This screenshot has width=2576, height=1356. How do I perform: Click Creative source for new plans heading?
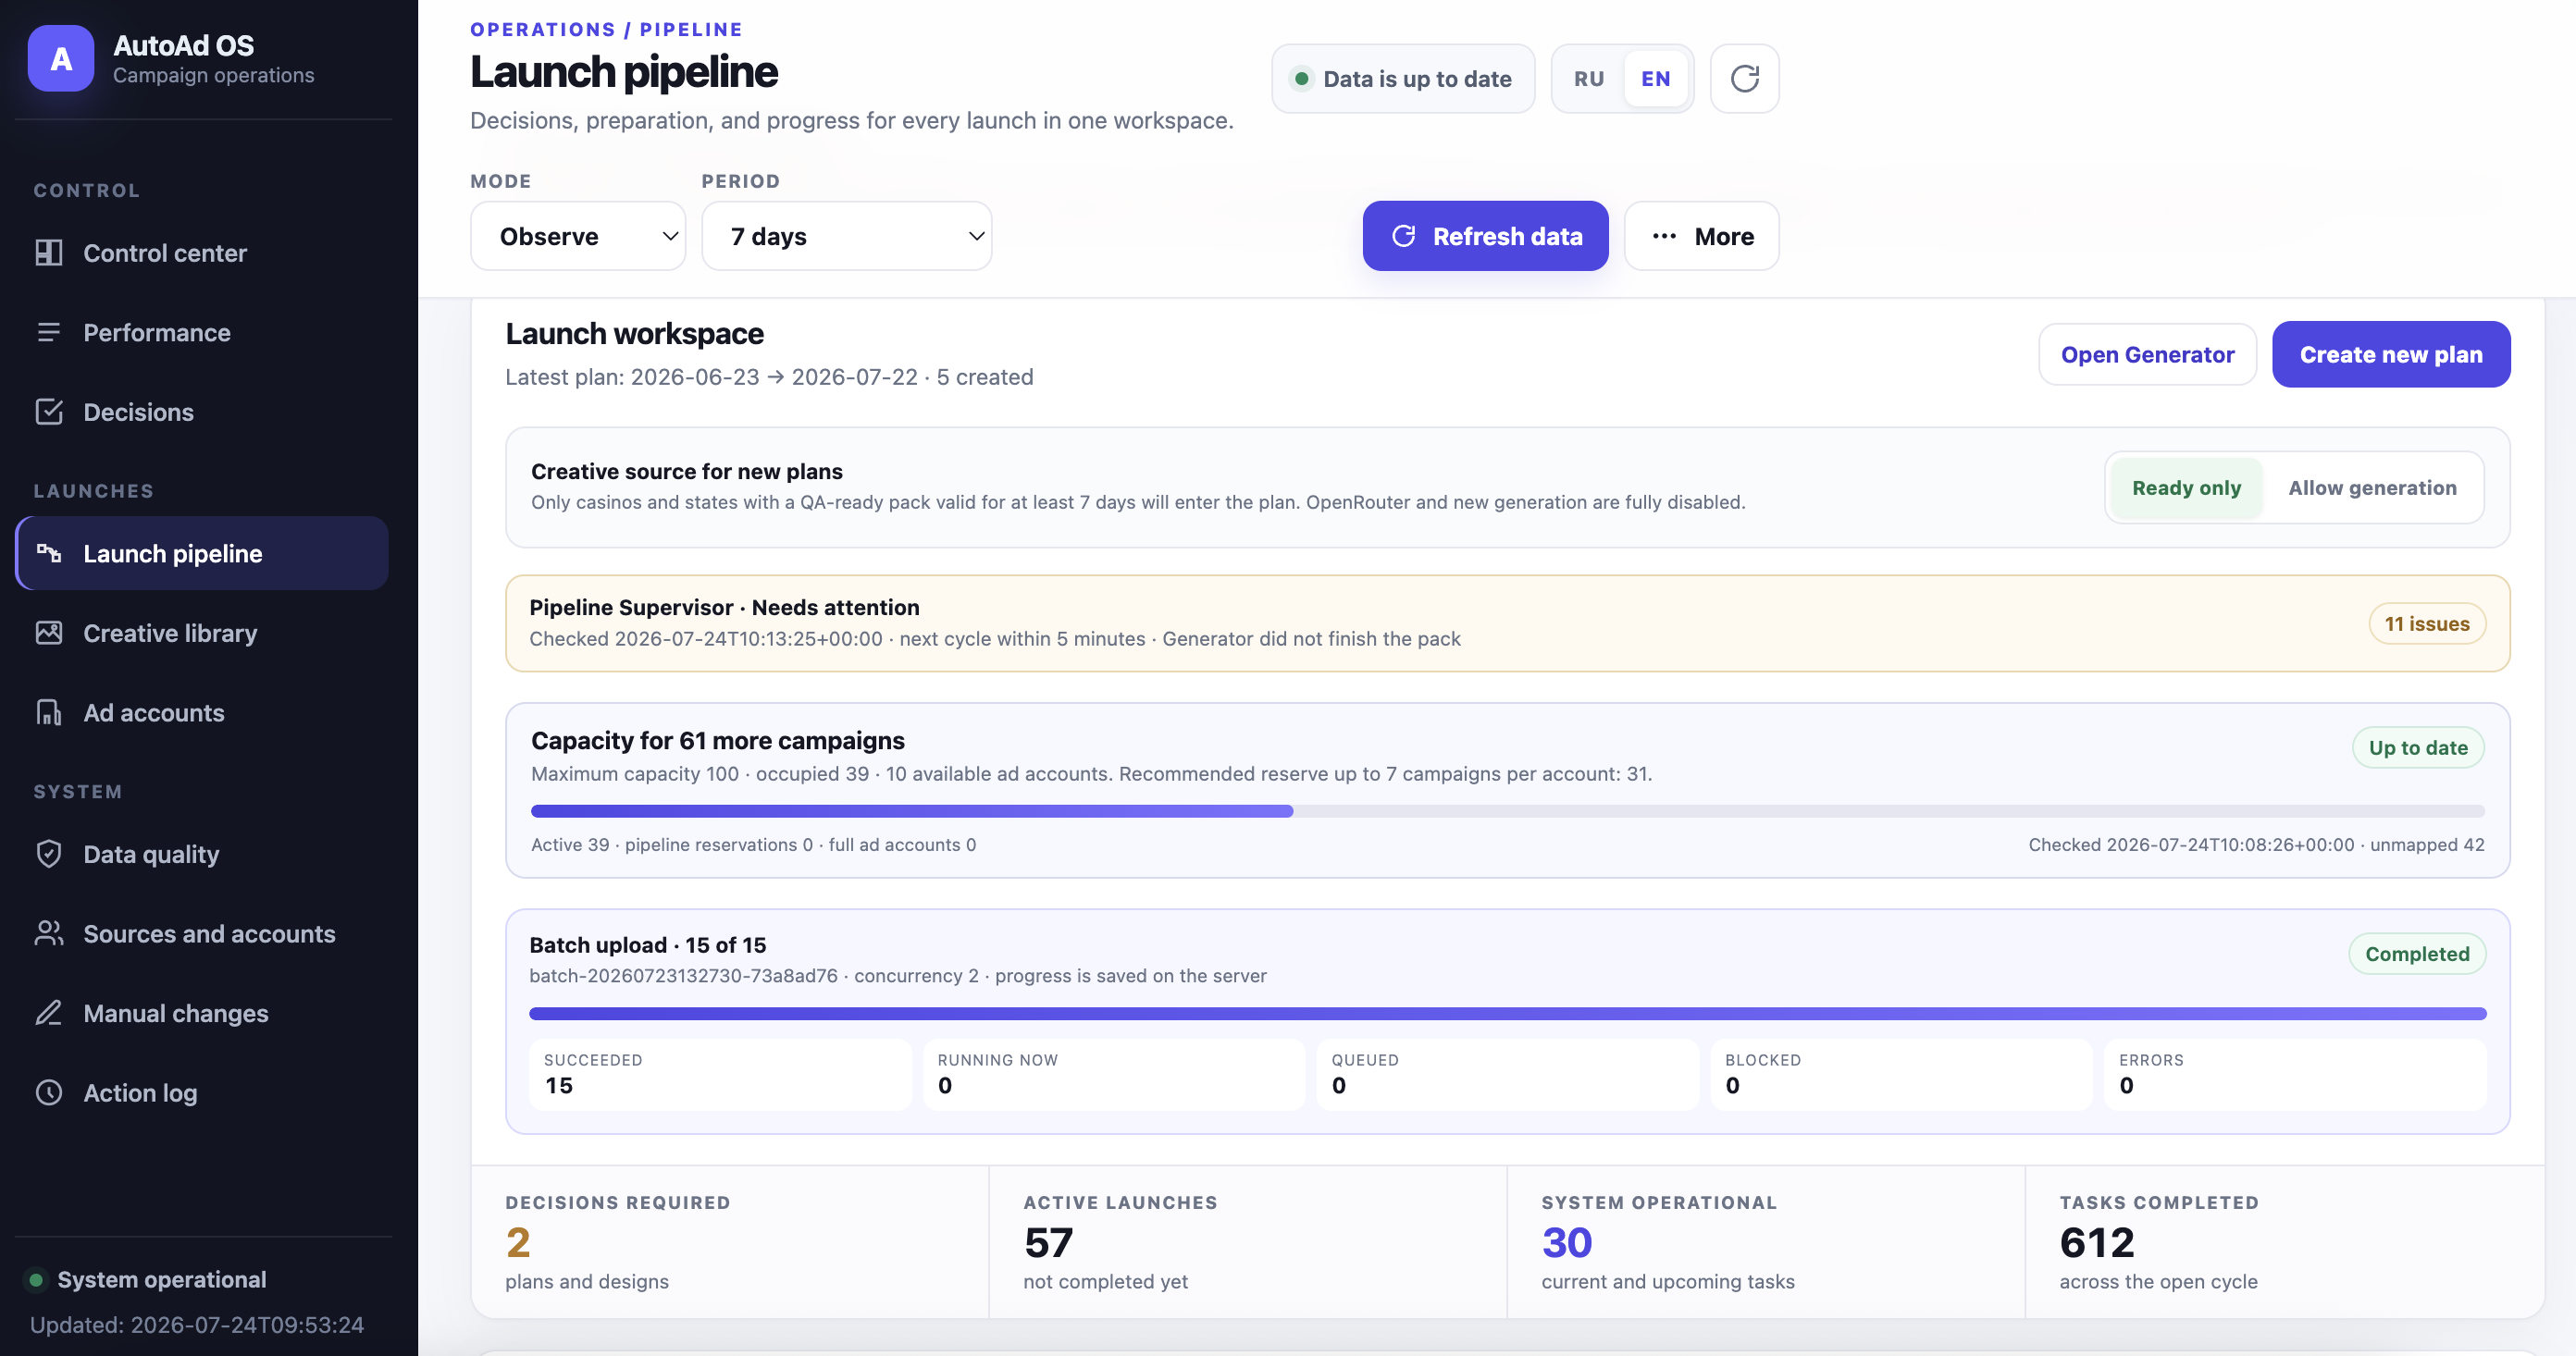tap(687, 471)
